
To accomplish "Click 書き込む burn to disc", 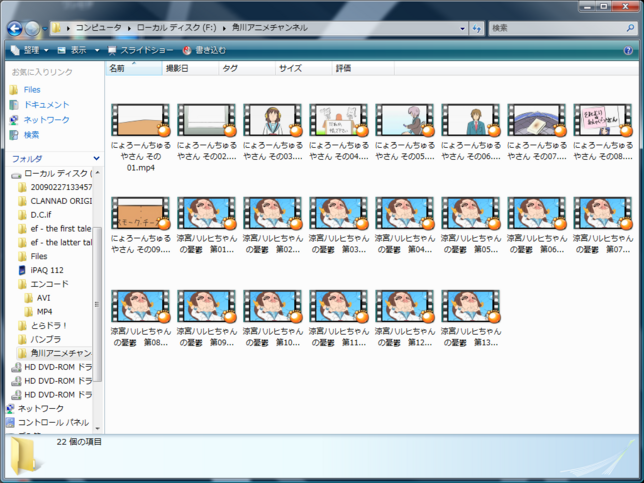I will tap(204, 51).
